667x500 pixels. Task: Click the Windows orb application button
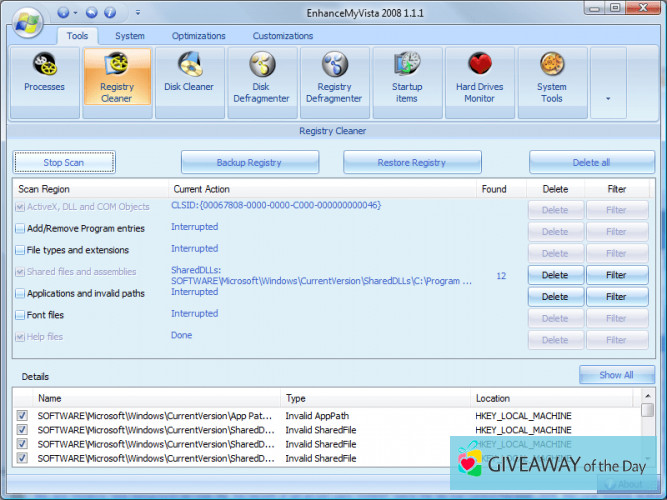[x=27, y=18]
